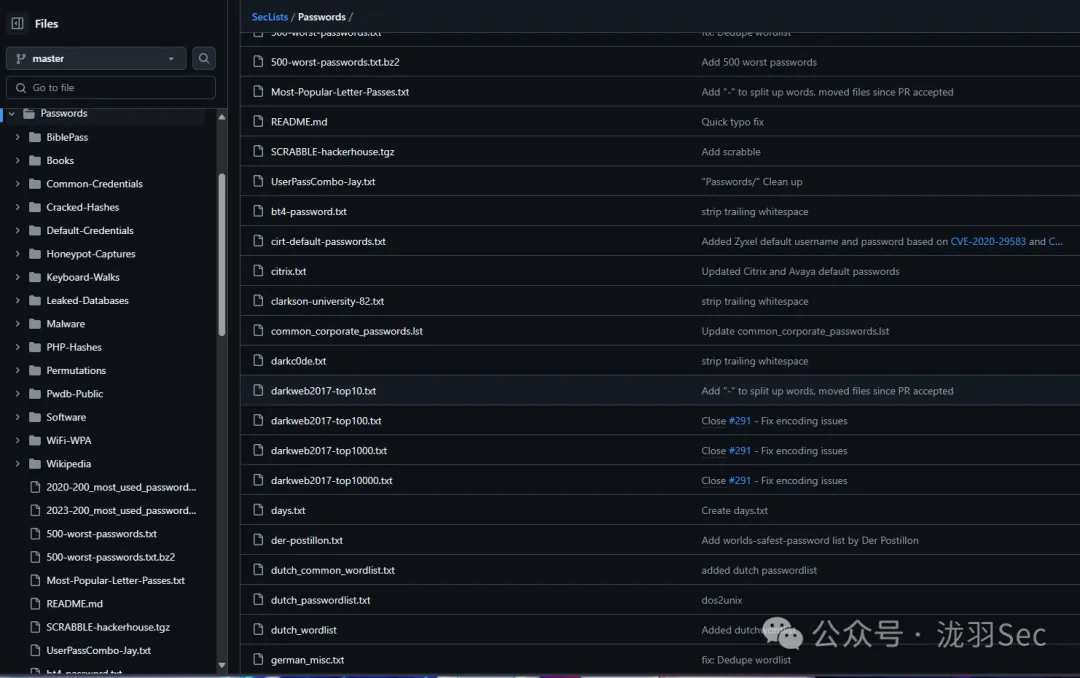The width and height of the screenshot is (1080, 678).
Task: Open #291 link on darkweb2017-top100.txt row
Action: click(x=740, y=421)
